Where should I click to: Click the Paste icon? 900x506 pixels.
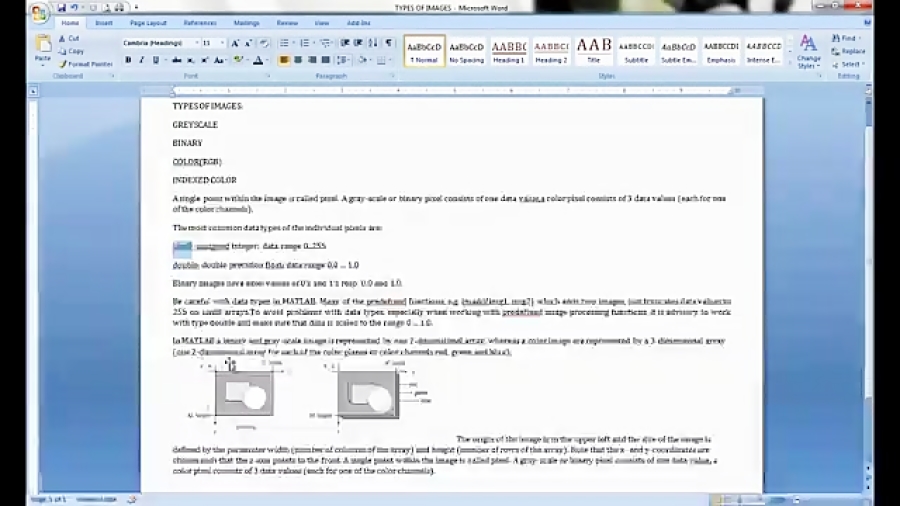click(43, 46)
